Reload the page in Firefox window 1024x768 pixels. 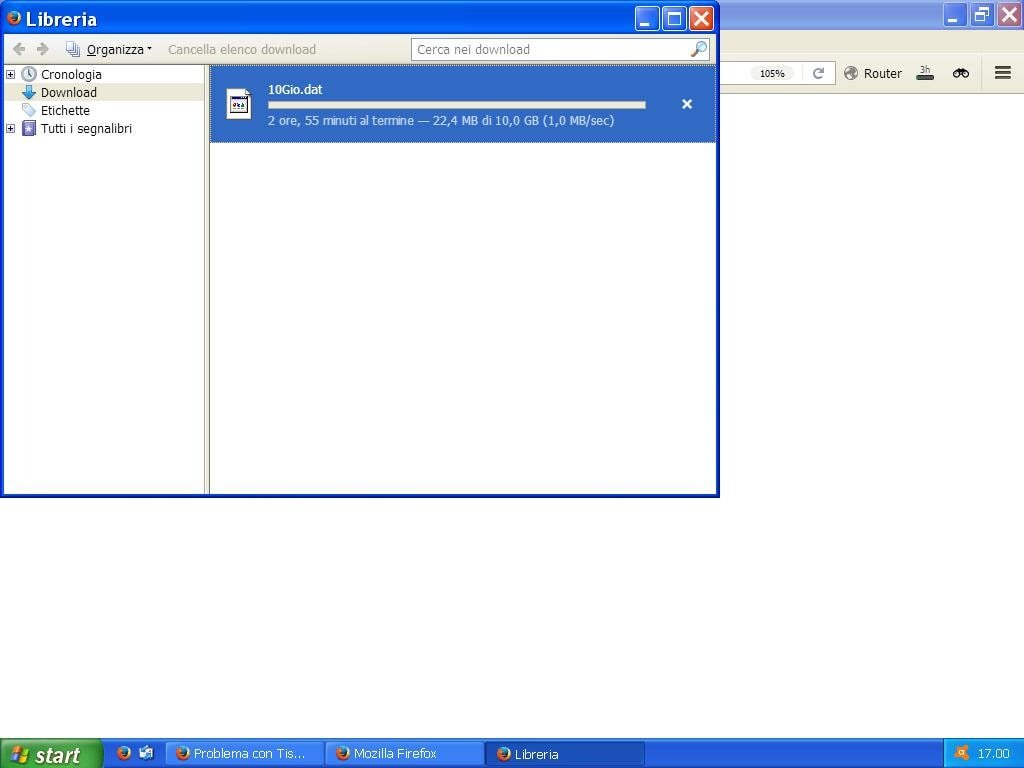(x=818, y=73)
